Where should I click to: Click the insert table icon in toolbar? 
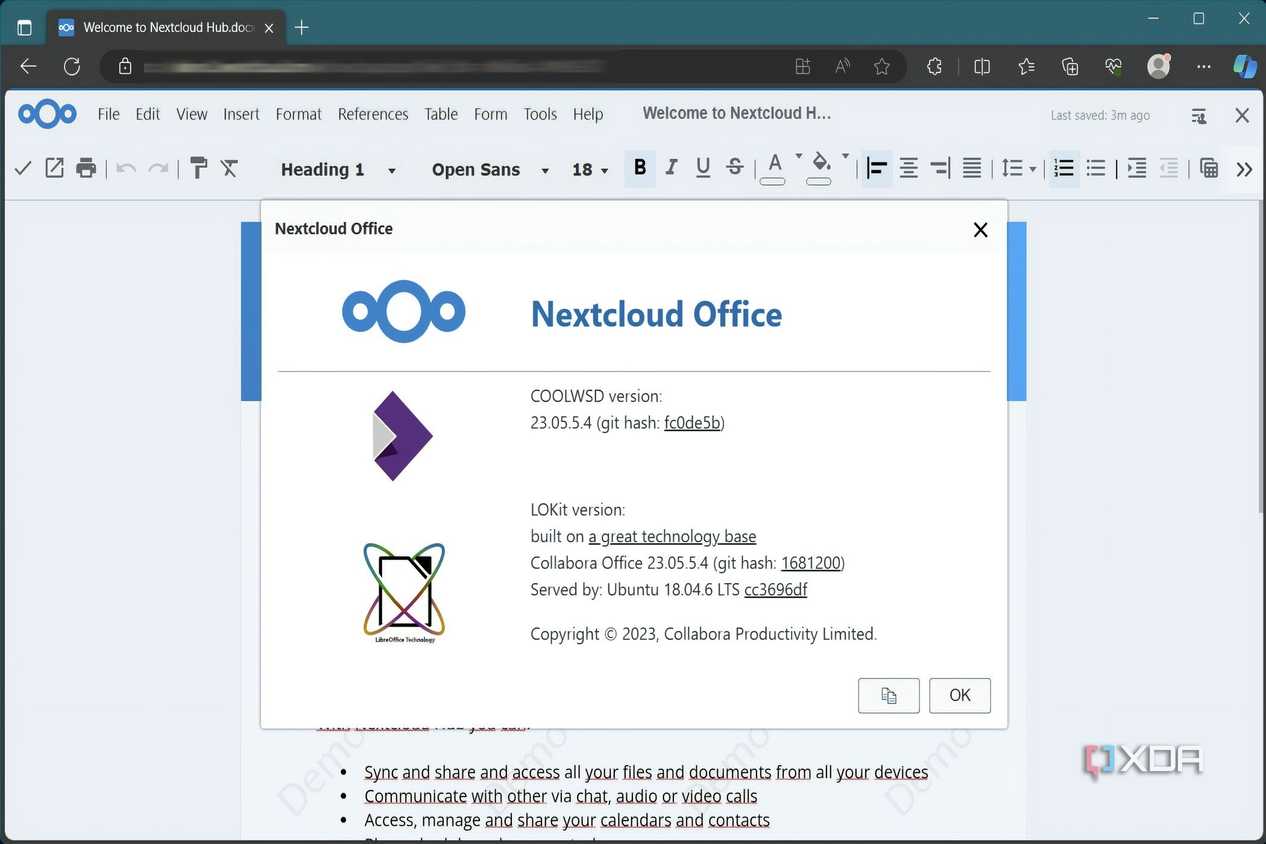1209,169
